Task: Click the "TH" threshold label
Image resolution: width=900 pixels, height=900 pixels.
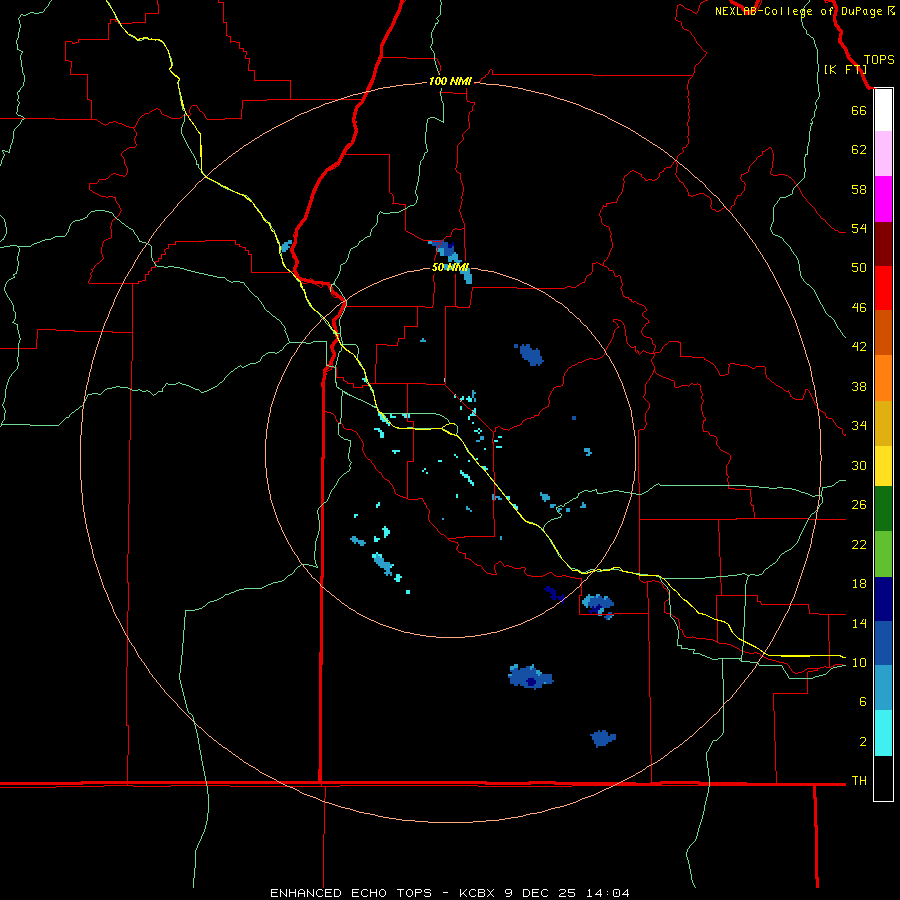Action: (859, 781)
